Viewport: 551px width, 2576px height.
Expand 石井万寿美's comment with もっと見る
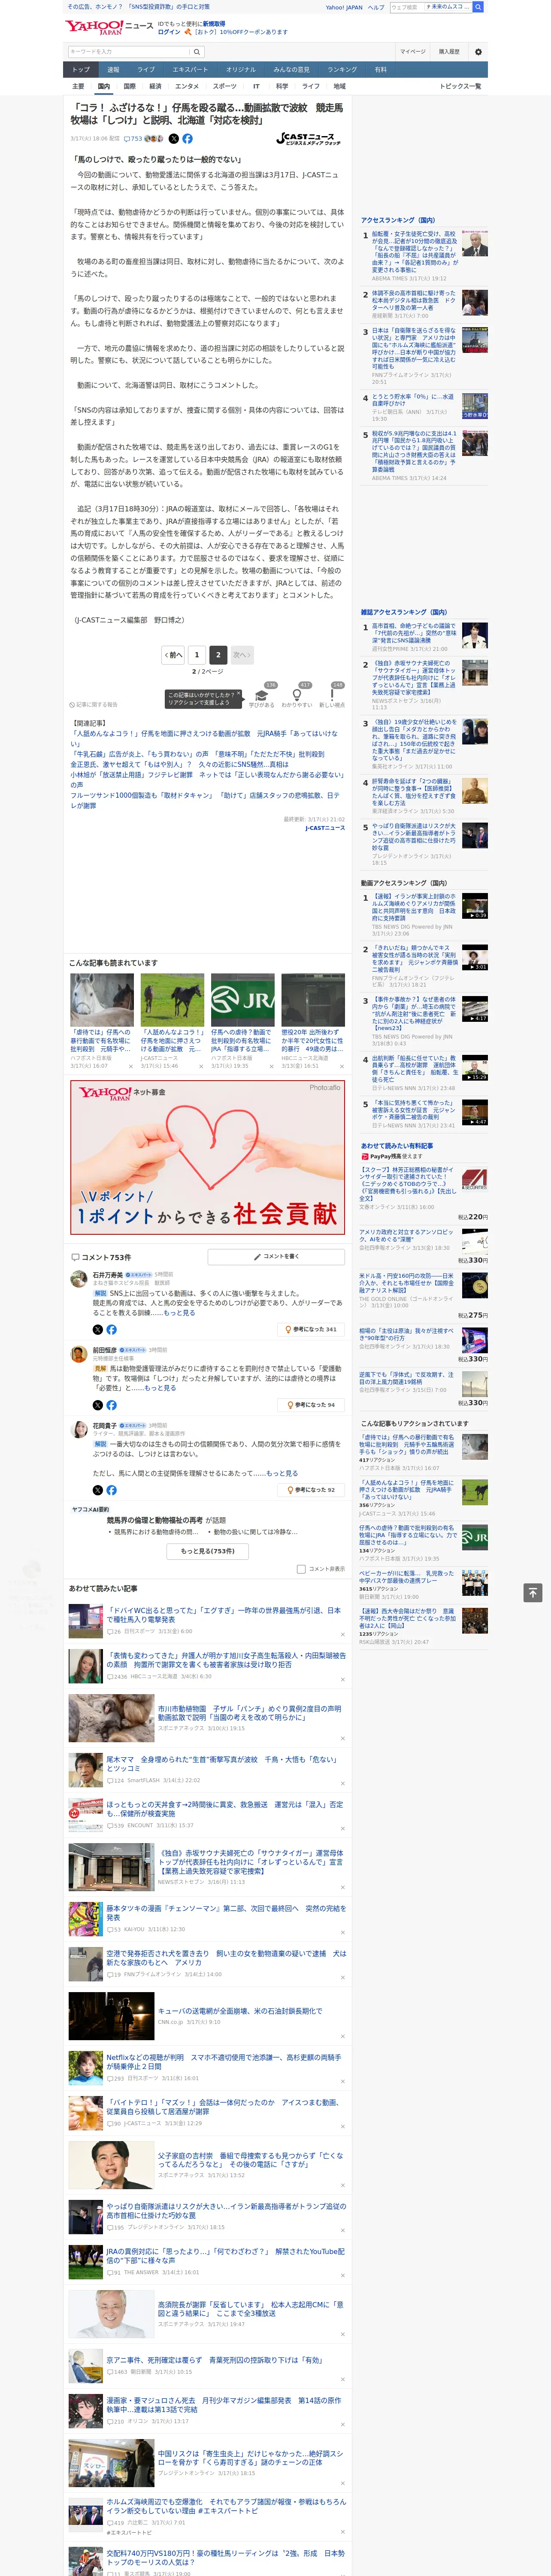(x=180, y=1312)
